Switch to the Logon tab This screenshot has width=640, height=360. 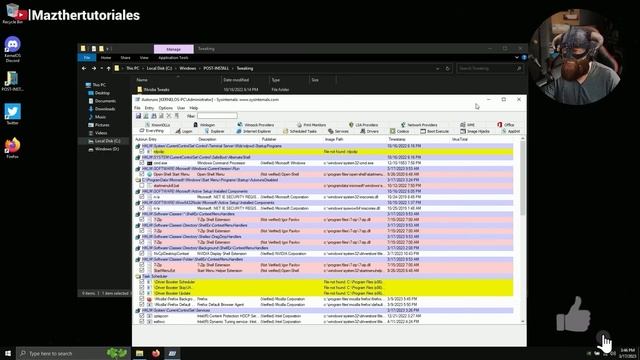click(184, 131)
